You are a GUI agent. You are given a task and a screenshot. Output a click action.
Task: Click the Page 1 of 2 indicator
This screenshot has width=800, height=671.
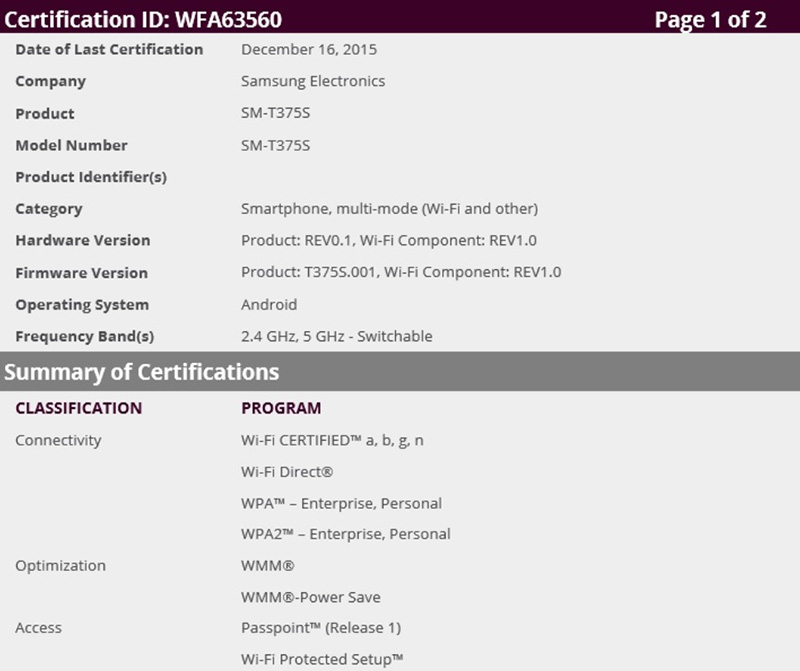[710, 19]
